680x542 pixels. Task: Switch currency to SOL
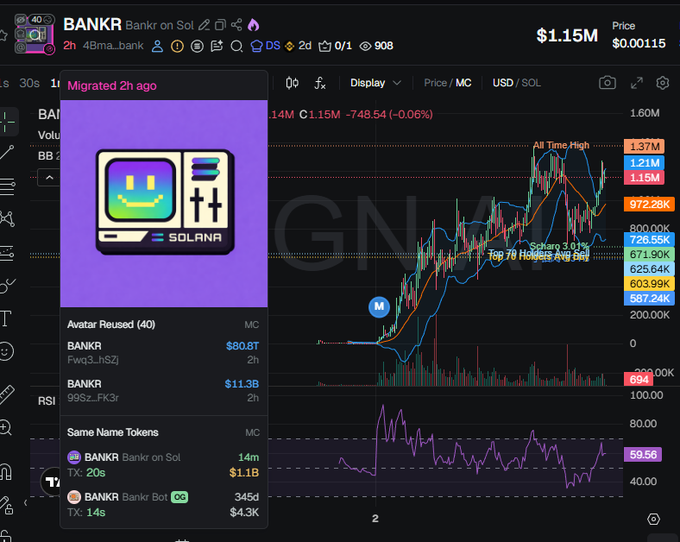click(531, 83)
